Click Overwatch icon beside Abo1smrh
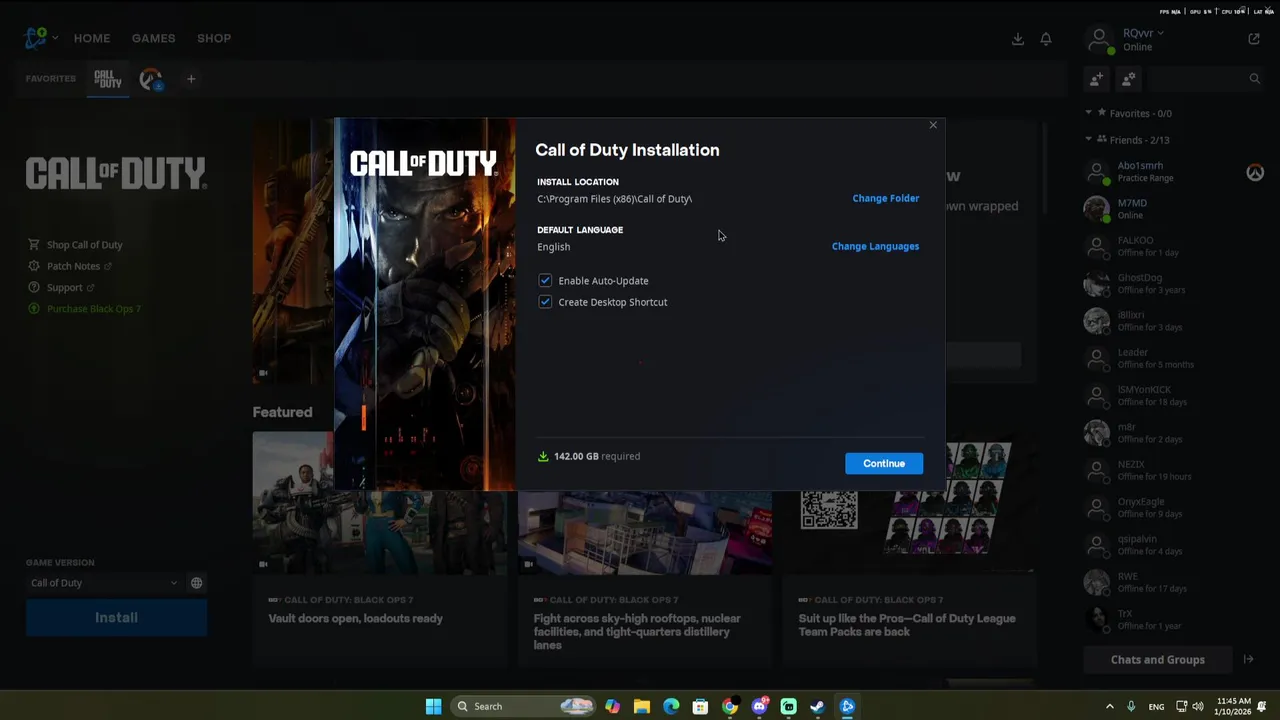Image resolution: width=1280 pixels, height=720 pixels. click(x=1255, y=172)
